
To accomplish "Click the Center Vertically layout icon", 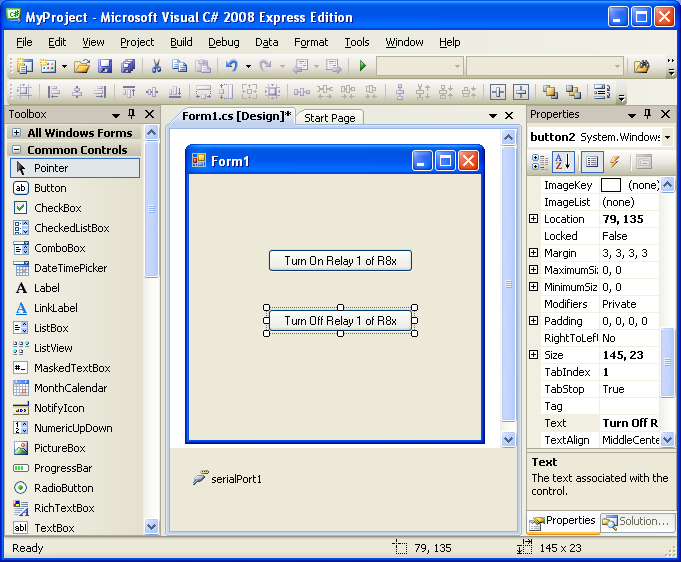I will pos(521,92).
